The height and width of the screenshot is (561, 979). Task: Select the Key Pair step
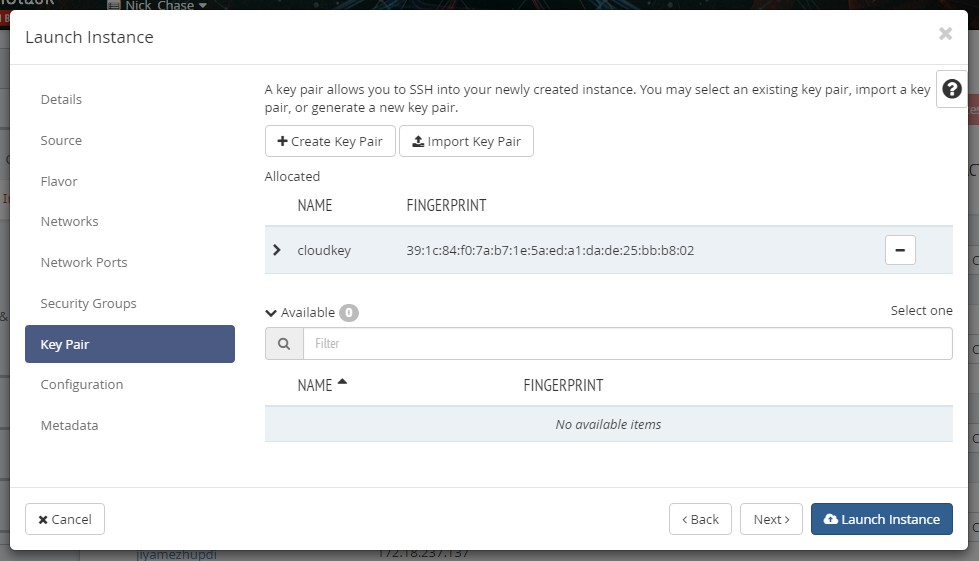[x=130, y=344]
